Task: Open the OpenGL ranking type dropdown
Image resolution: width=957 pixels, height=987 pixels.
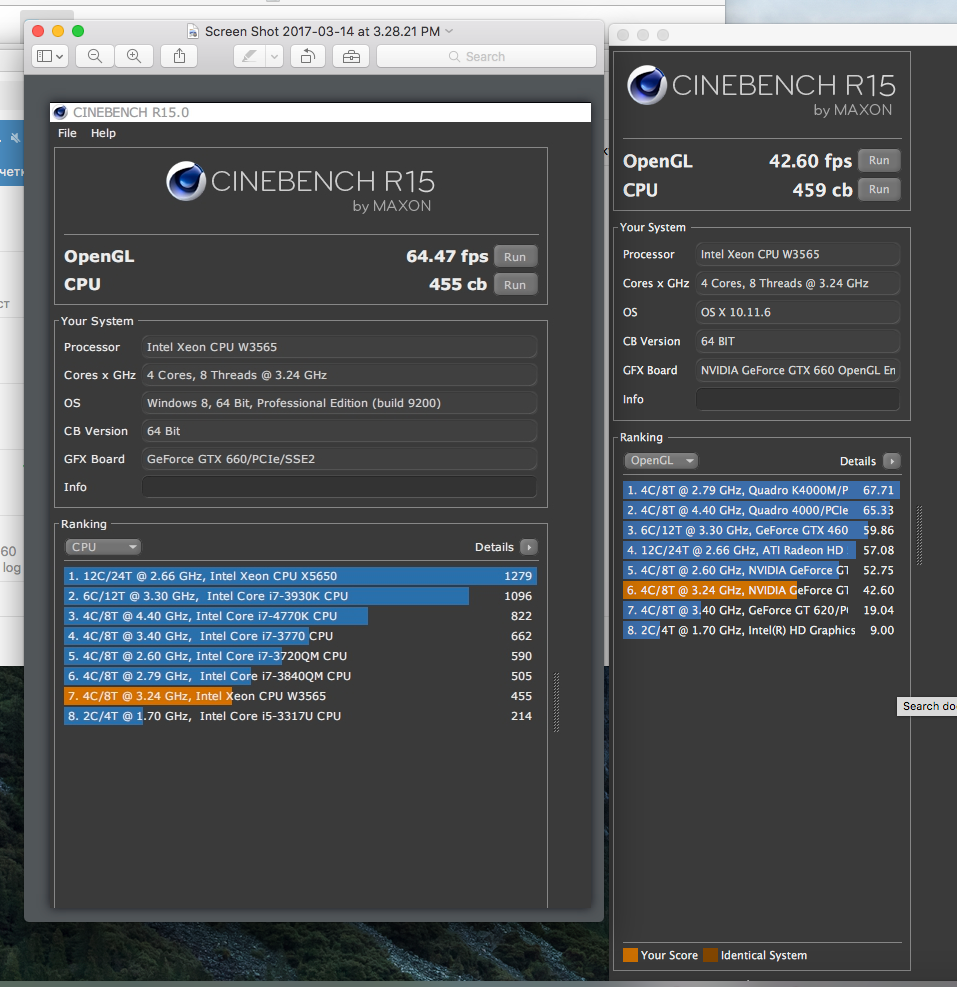Action: click(661, 461)
